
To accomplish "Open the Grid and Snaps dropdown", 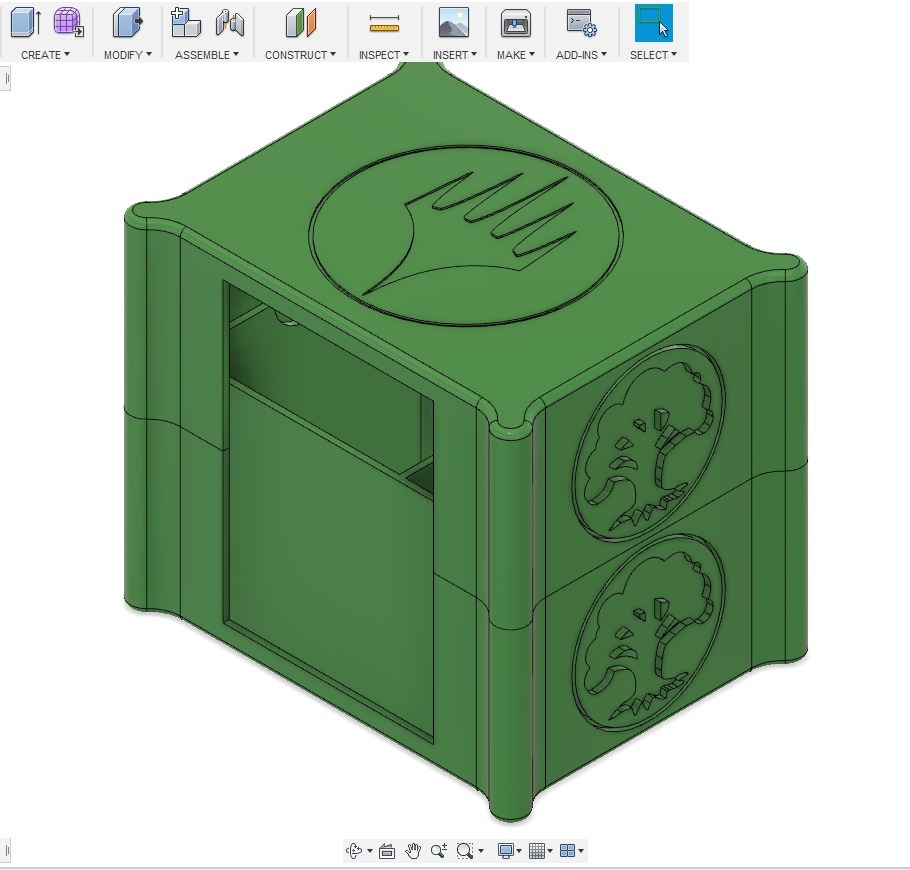I will click(541, 851).
